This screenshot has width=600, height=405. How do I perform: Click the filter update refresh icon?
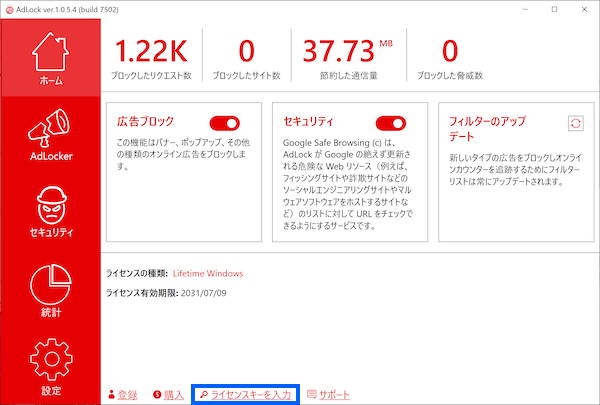(x=574, y=123)
